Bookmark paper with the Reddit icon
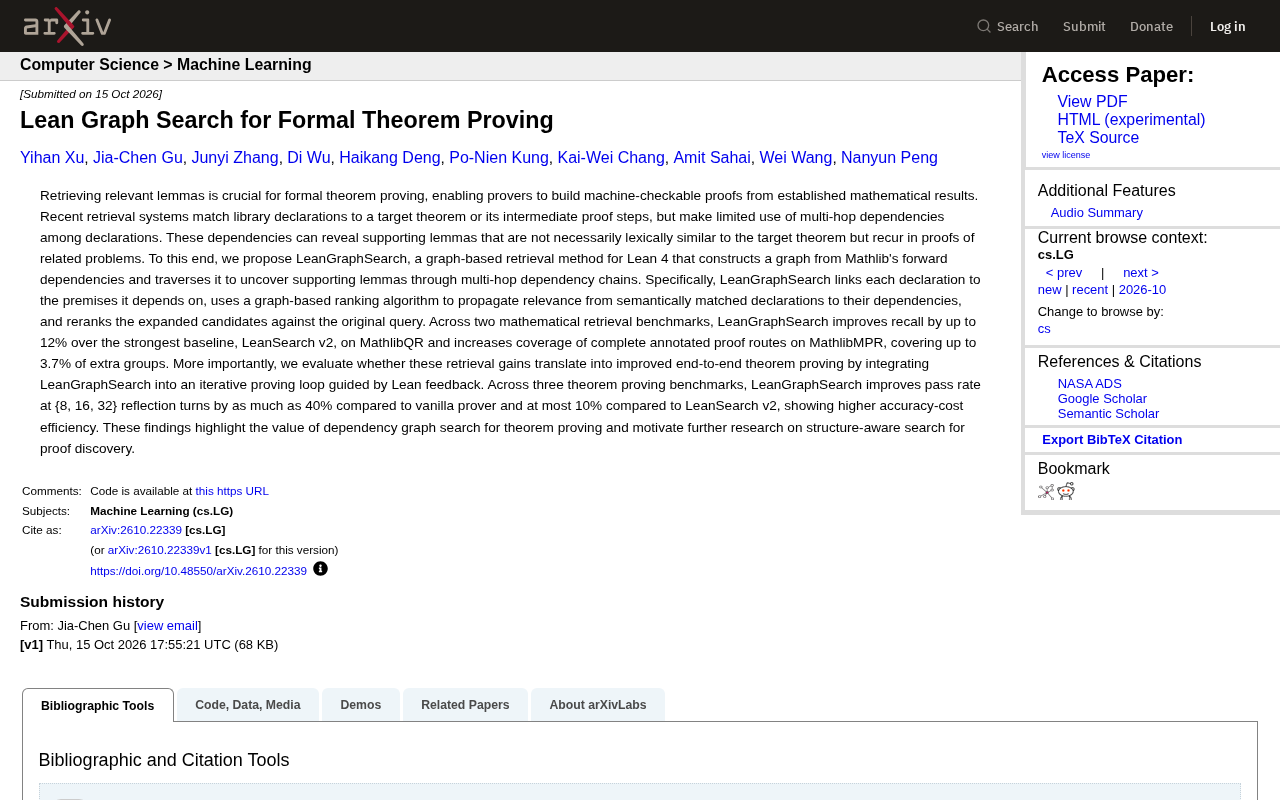1280x800 pixels. click(1066, 491)
